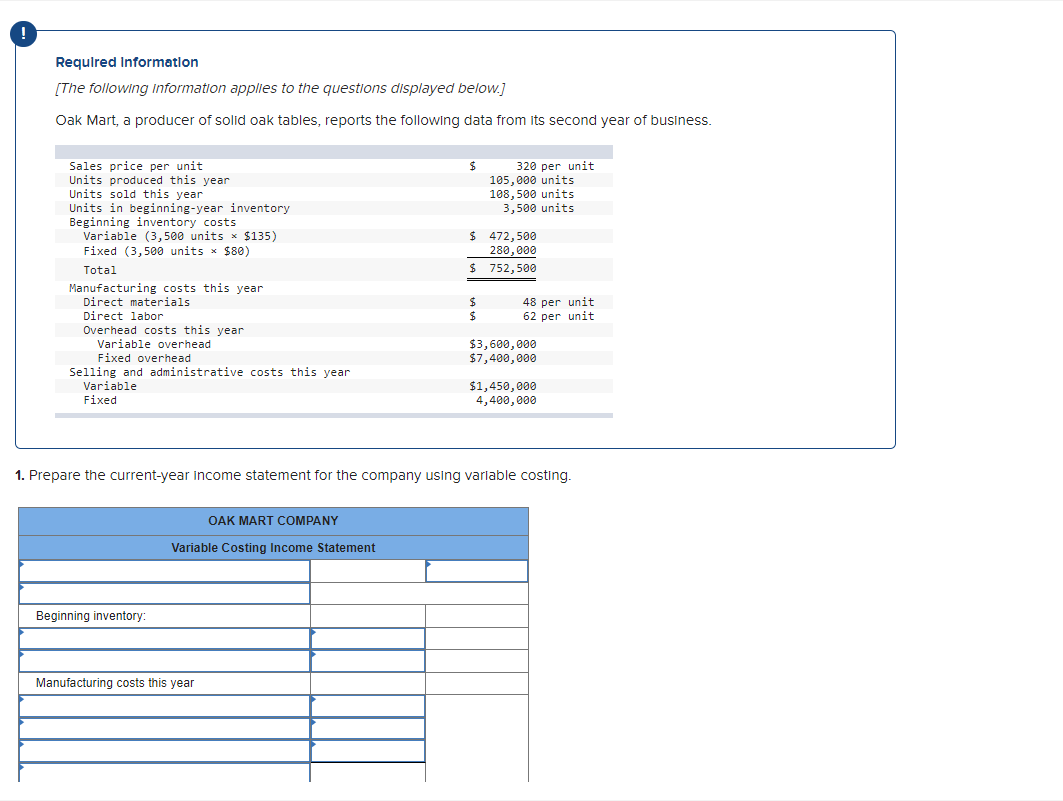Click the first amount cell under Manufacturing costs this year
Screen dimensions: 1063x801
click(368, 705)
